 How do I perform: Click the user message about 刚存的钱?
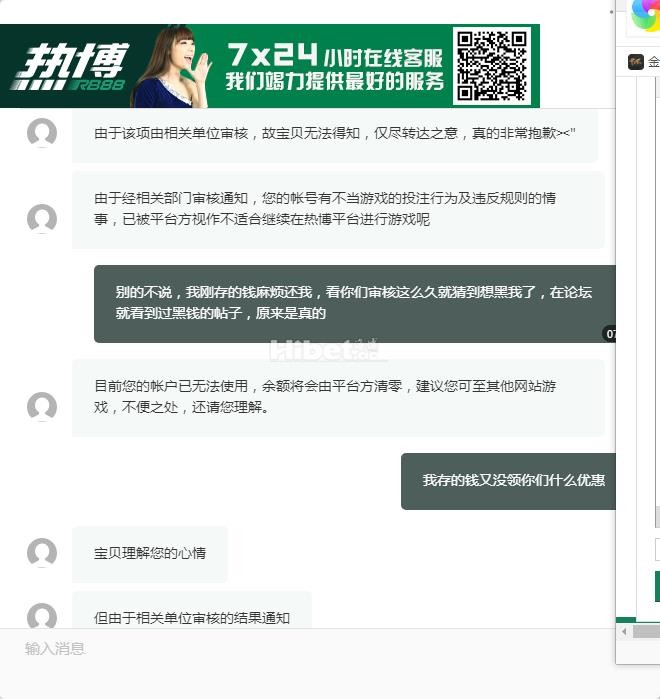(353, 303)
